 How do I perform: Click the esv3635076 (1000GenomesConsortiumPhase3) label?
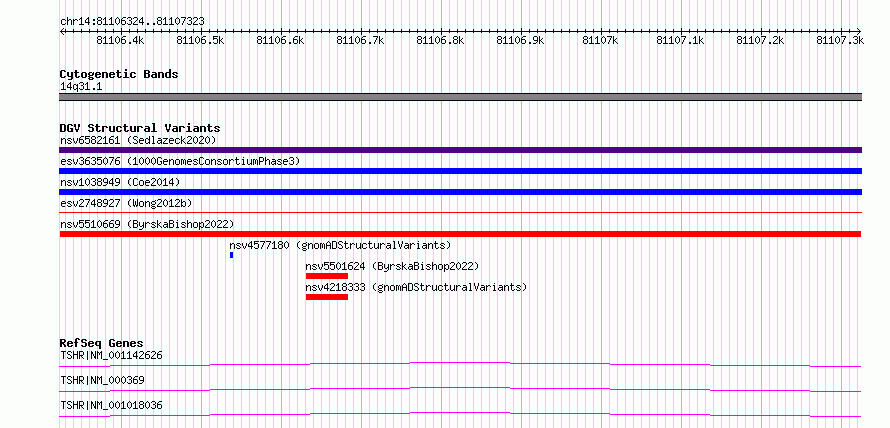click(180, 161)
